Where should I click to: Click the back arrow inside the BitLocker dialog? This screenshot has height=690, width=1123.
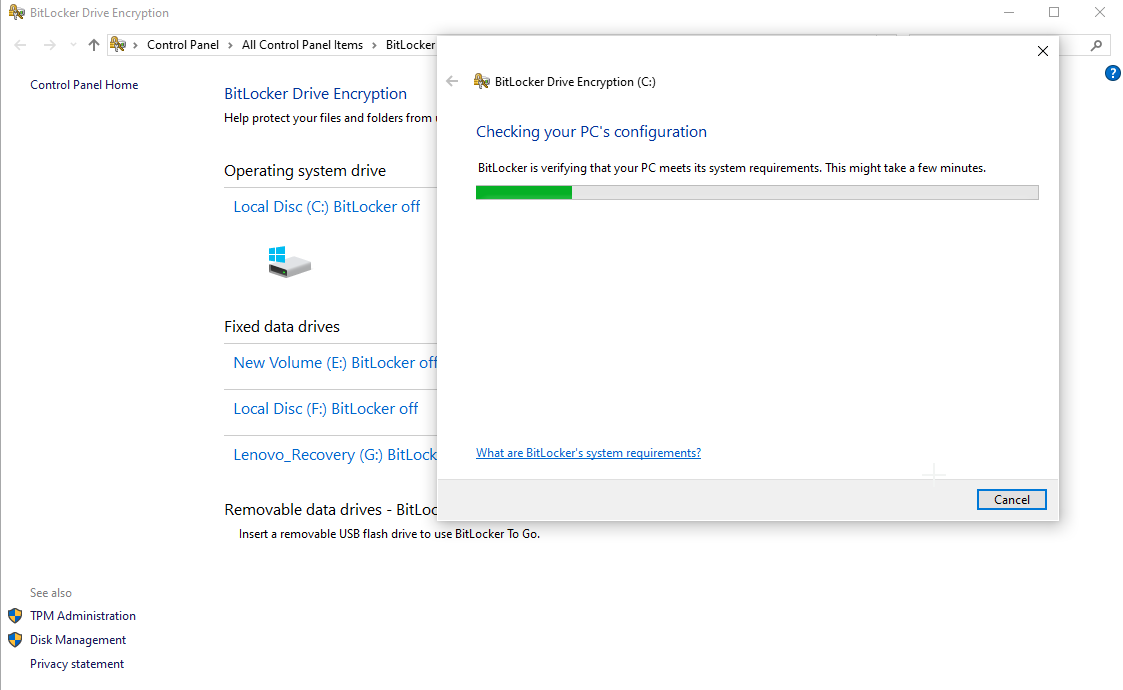pos(452,81)
